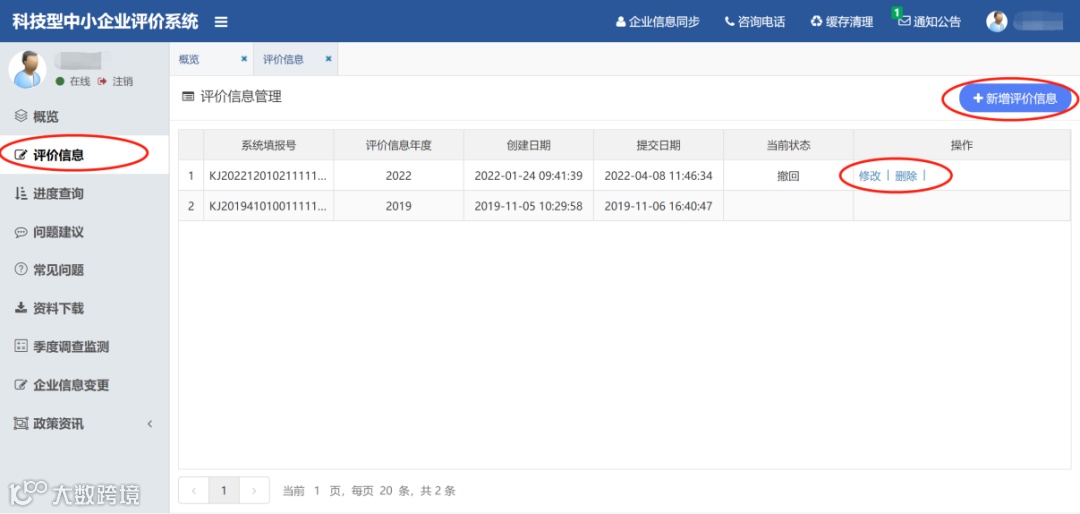Select 评价信息 in the sidebar
1080x514 pixels.
(x=84, y=155)
